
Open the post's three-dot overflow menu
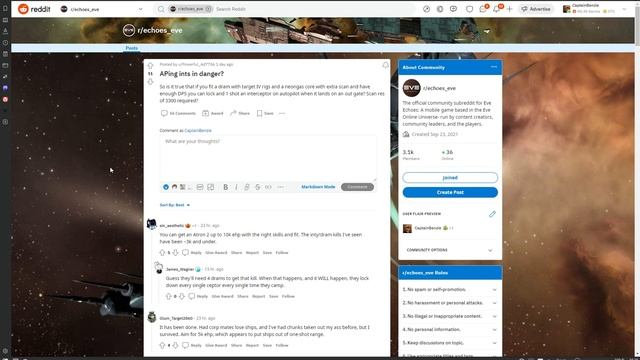[282, 113]
